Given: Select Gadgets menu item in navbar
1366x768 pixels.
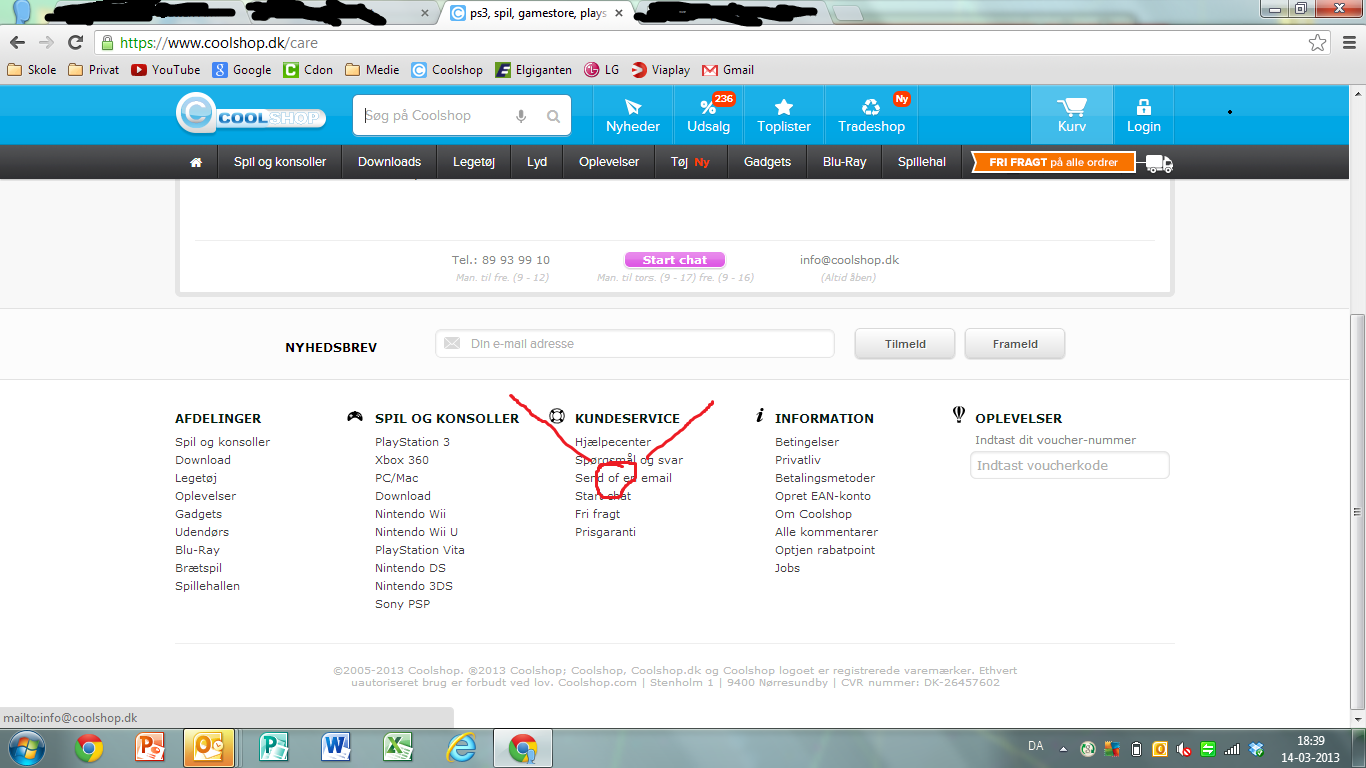Looking at the screenshot, I should [x=767, y=162].
